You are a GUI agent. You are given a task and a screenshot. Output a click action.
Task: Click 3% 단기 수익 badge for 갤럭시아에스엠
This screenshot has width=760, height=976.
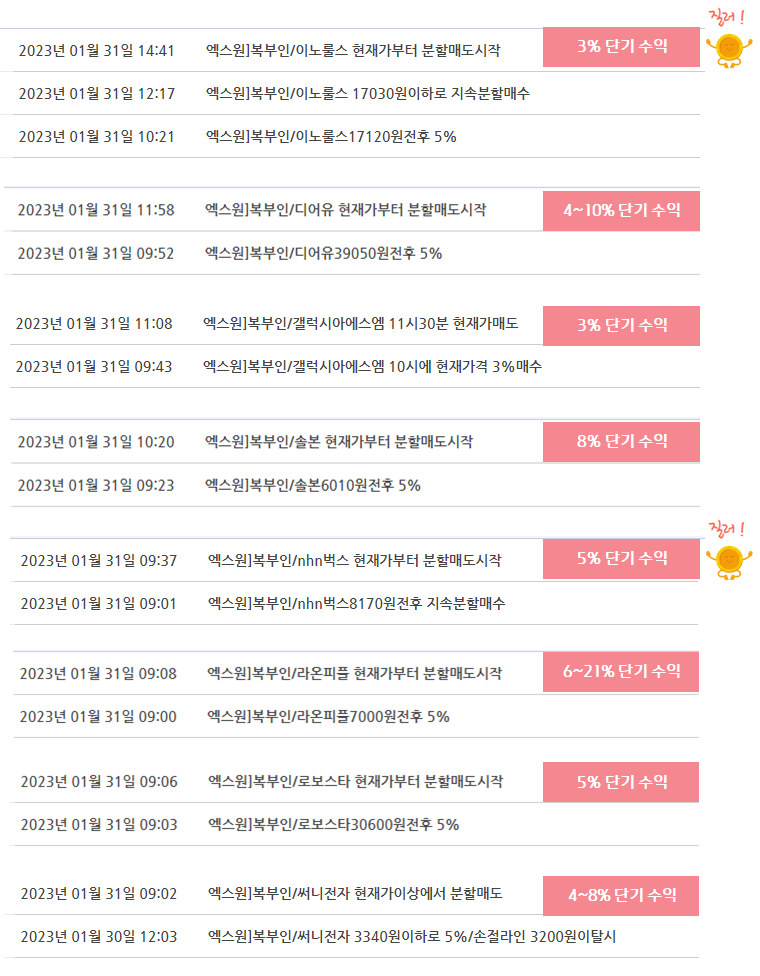tap(621, 326)
